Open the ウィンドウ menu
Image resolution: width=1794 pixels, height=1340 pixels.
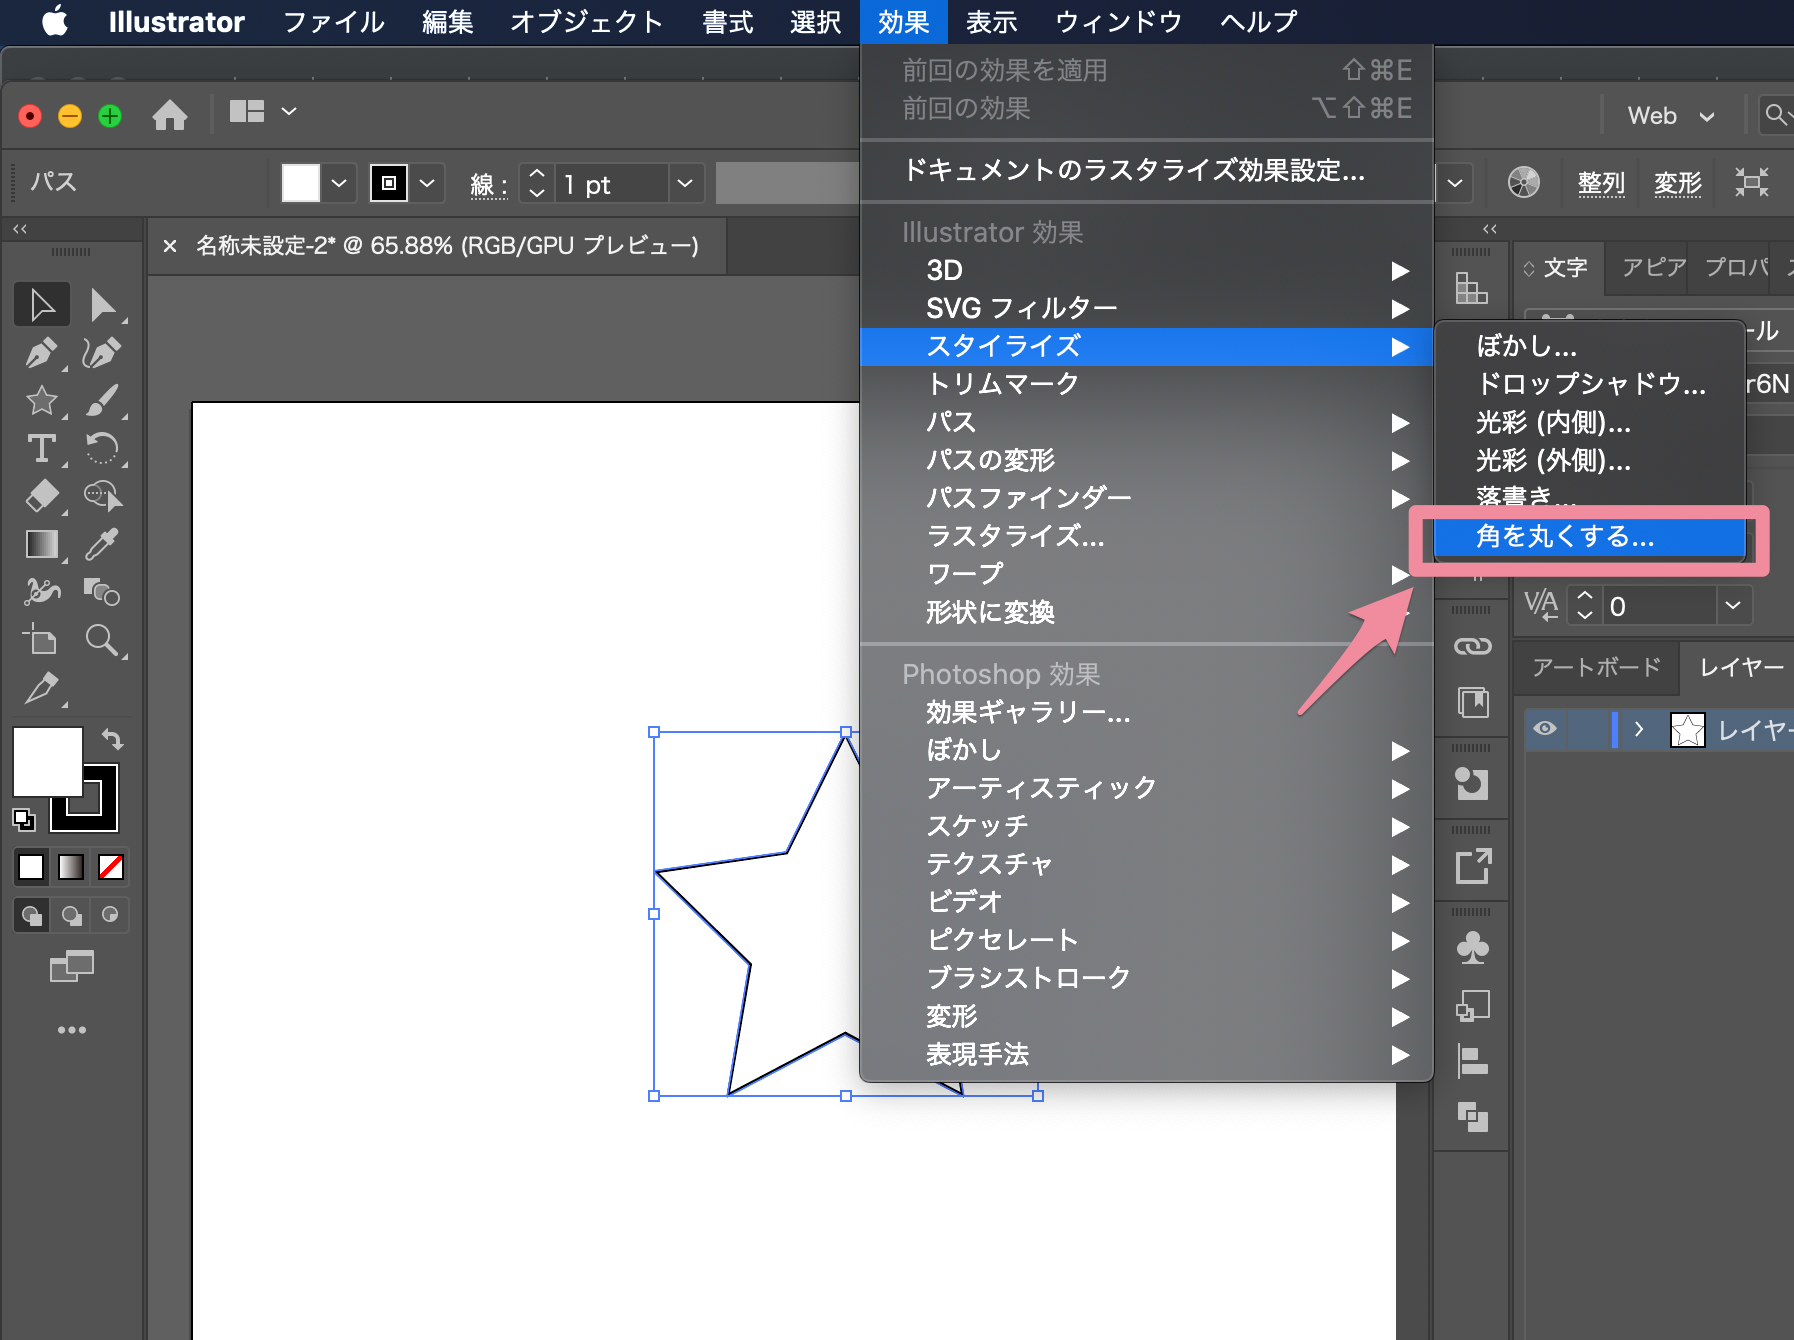coord(1117,22)
